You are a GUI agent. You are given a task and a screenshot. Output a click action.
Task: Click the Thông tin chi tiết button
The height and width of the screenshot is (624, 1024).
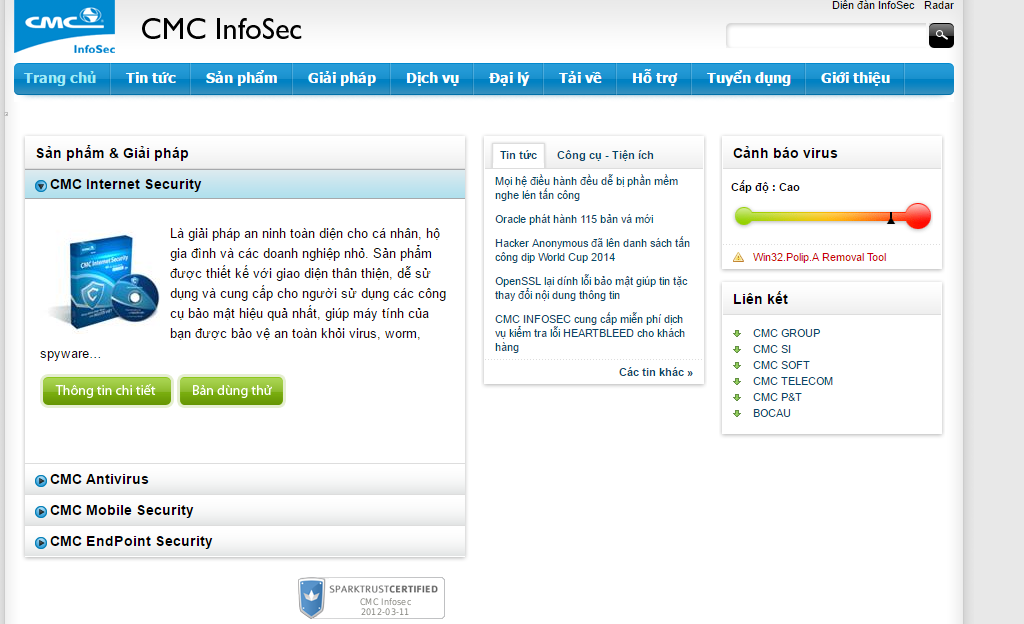coord(106,390)
